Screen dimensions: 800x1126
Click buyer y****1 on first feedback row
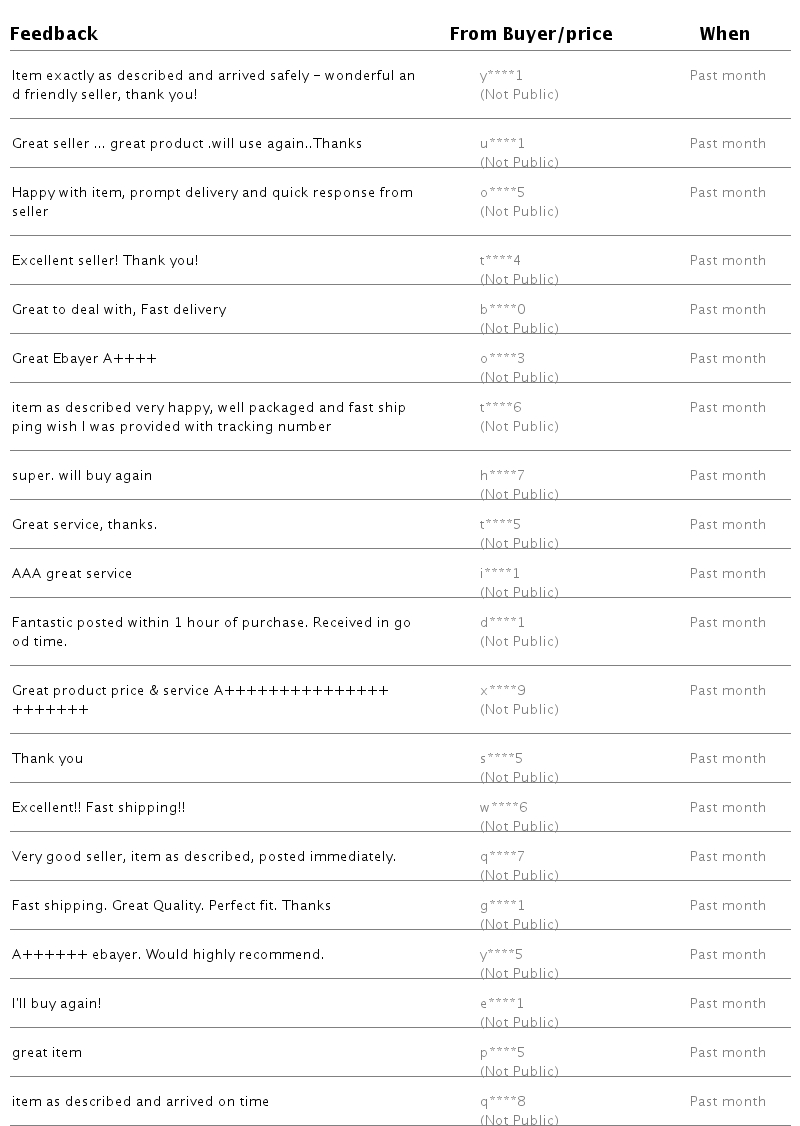pyautogui.click(x=501, y=76)
